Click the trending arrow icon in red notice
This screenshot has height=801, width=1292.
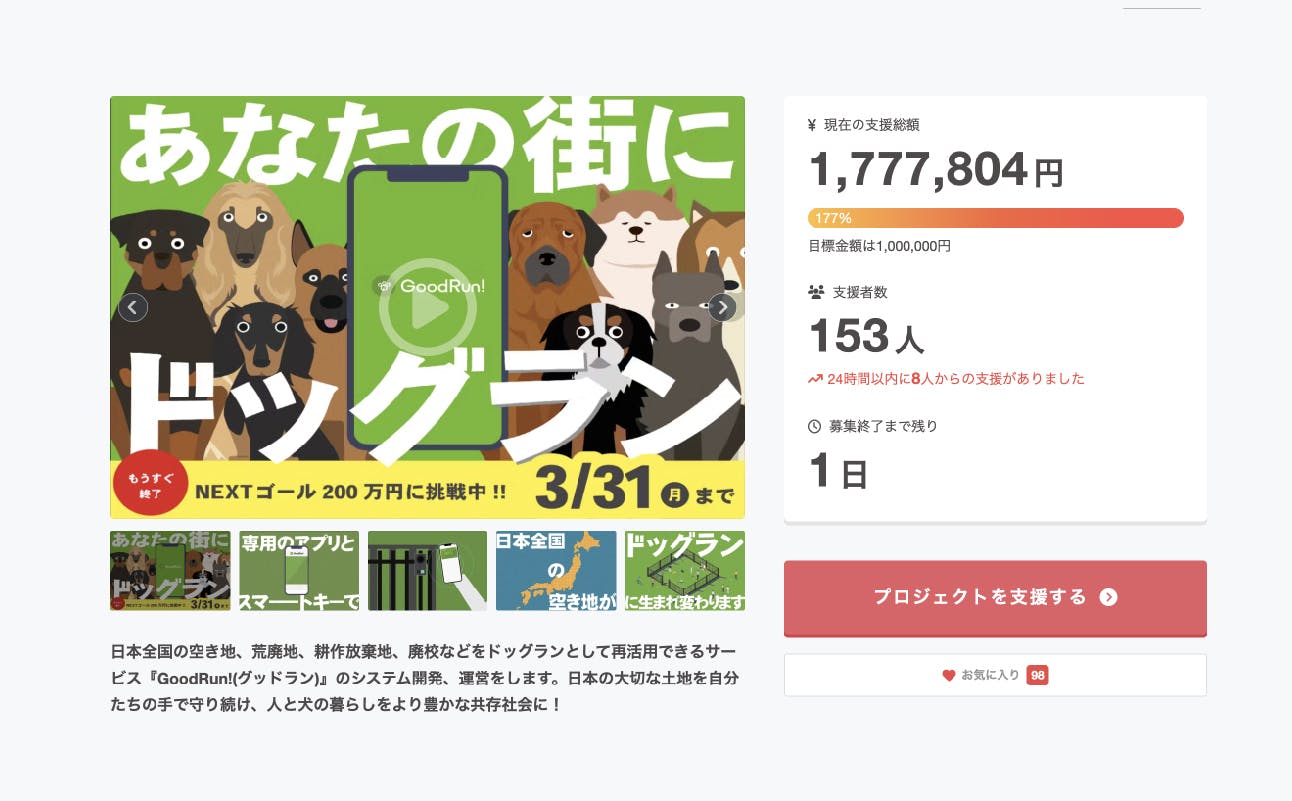[815, 379]
